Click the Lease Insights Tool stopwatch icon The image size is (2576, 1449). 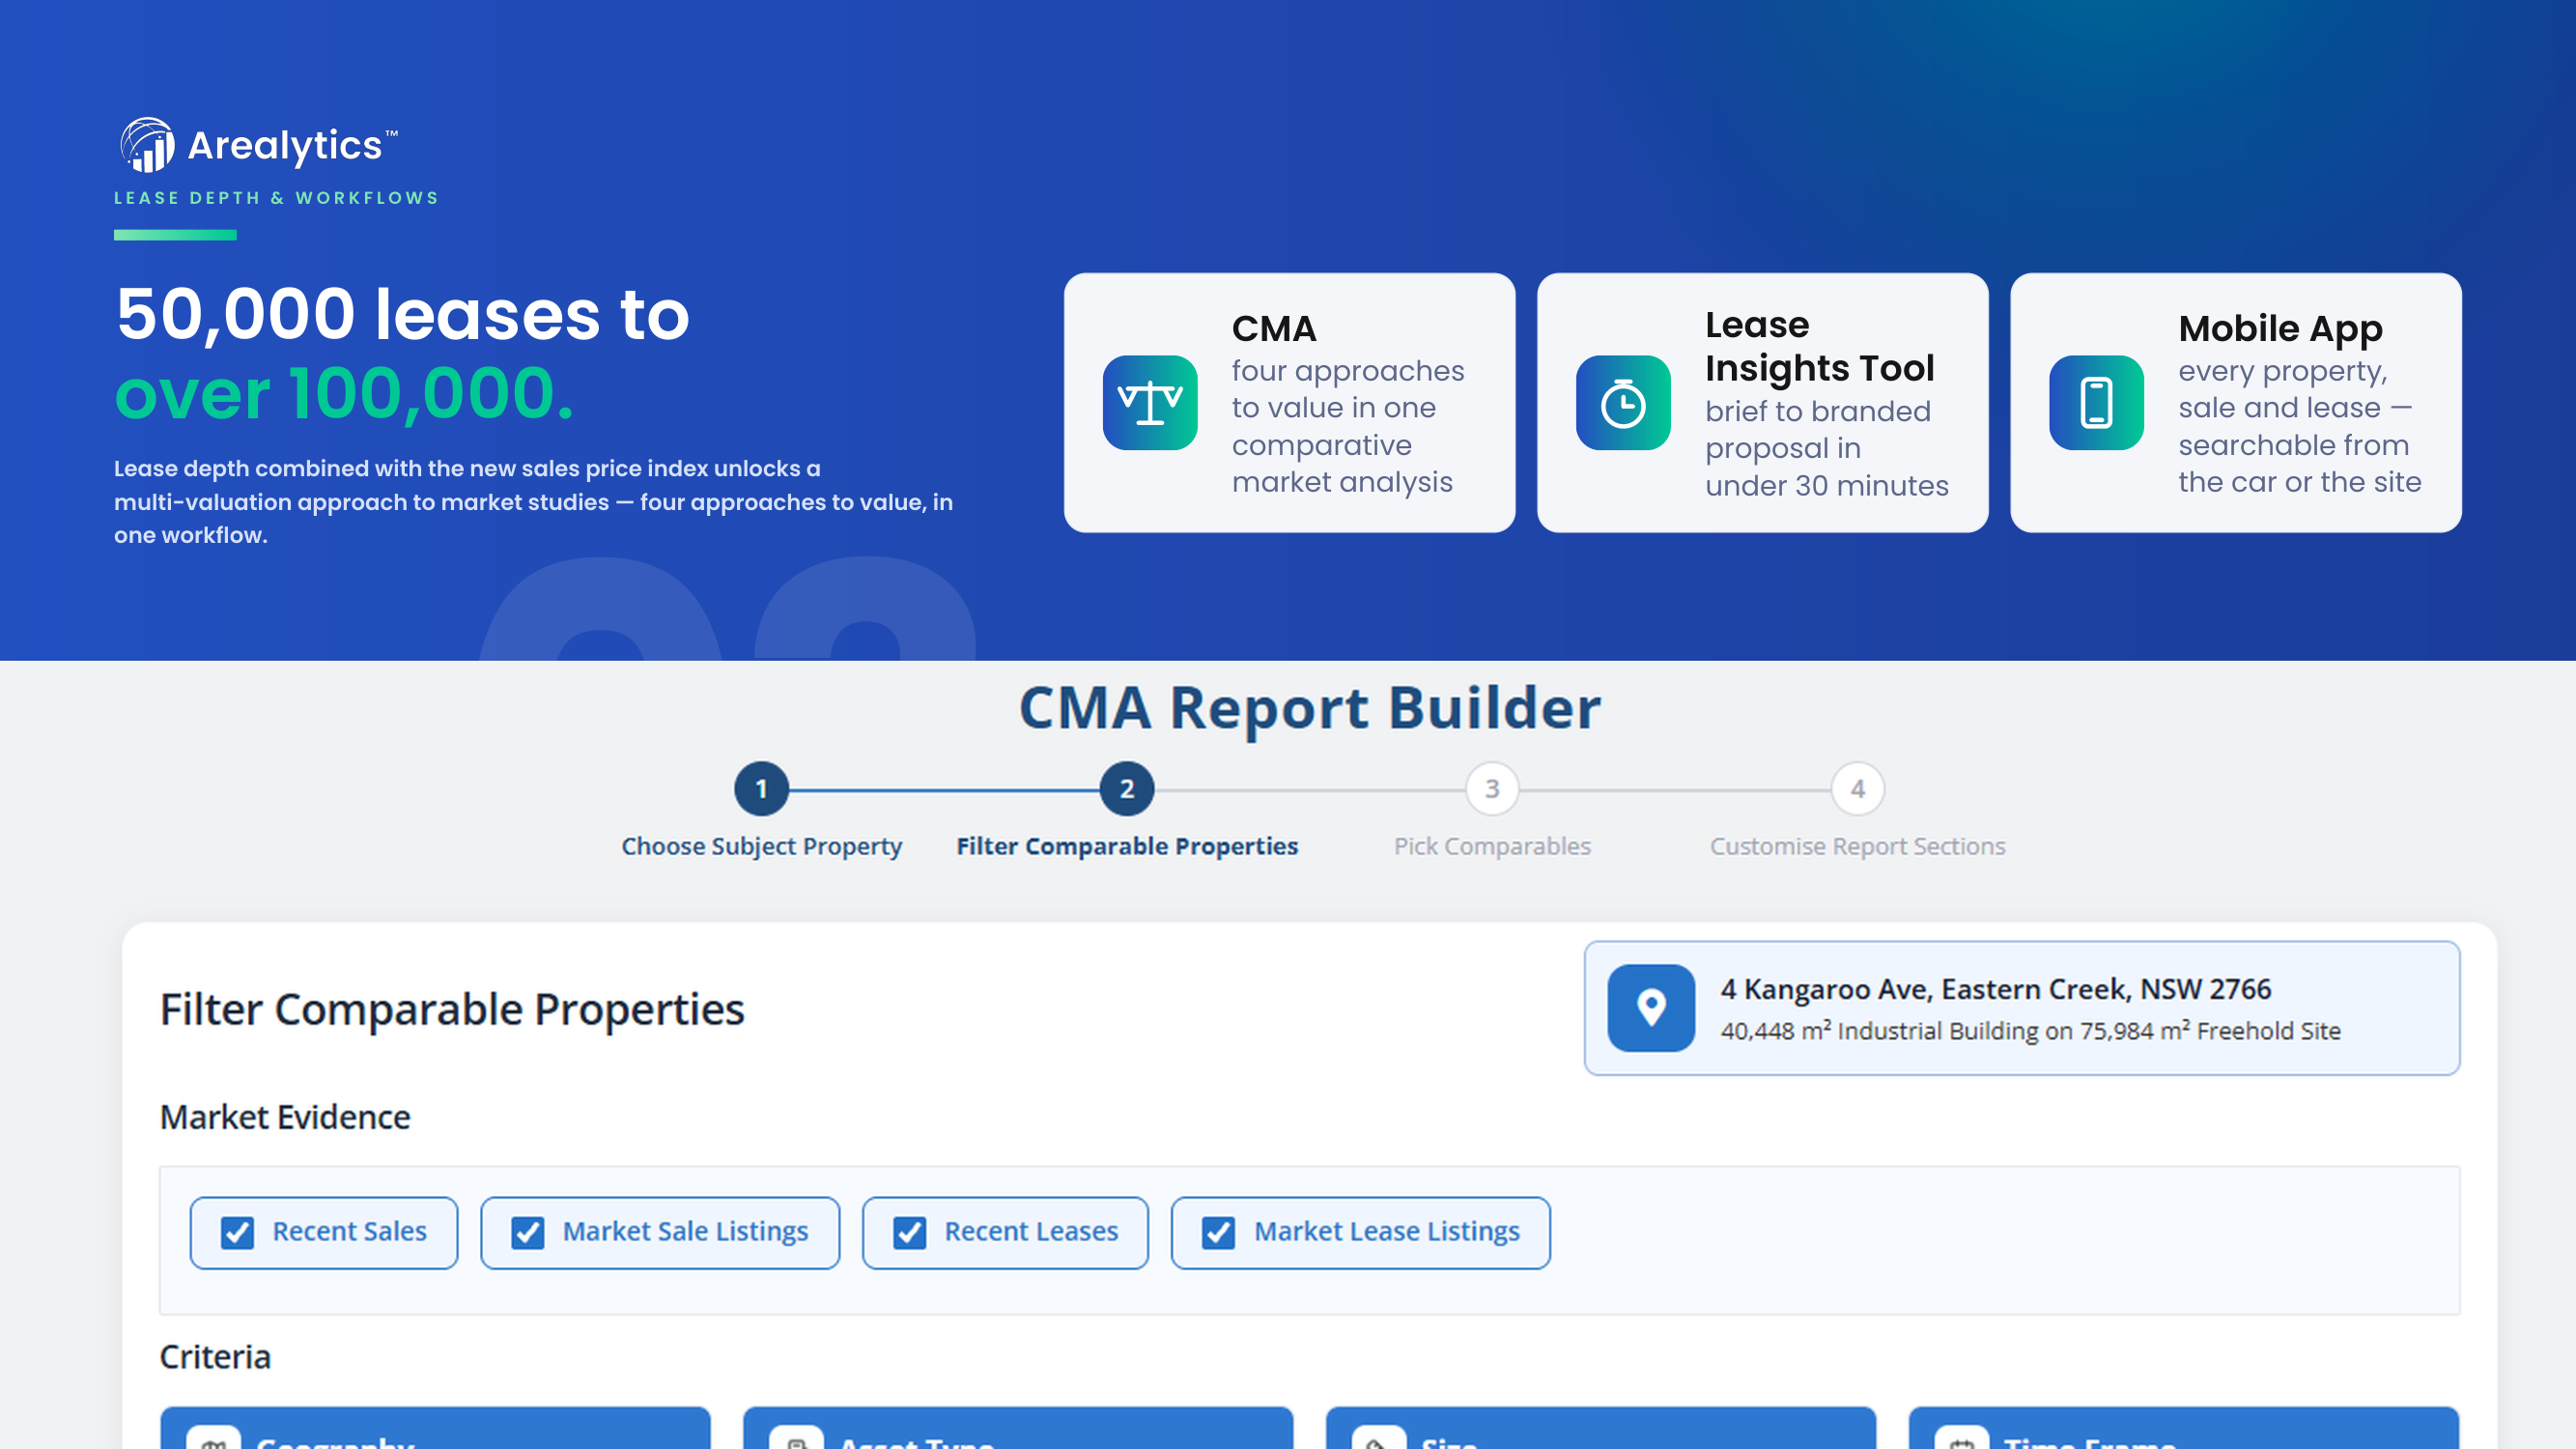(1623, 403)
